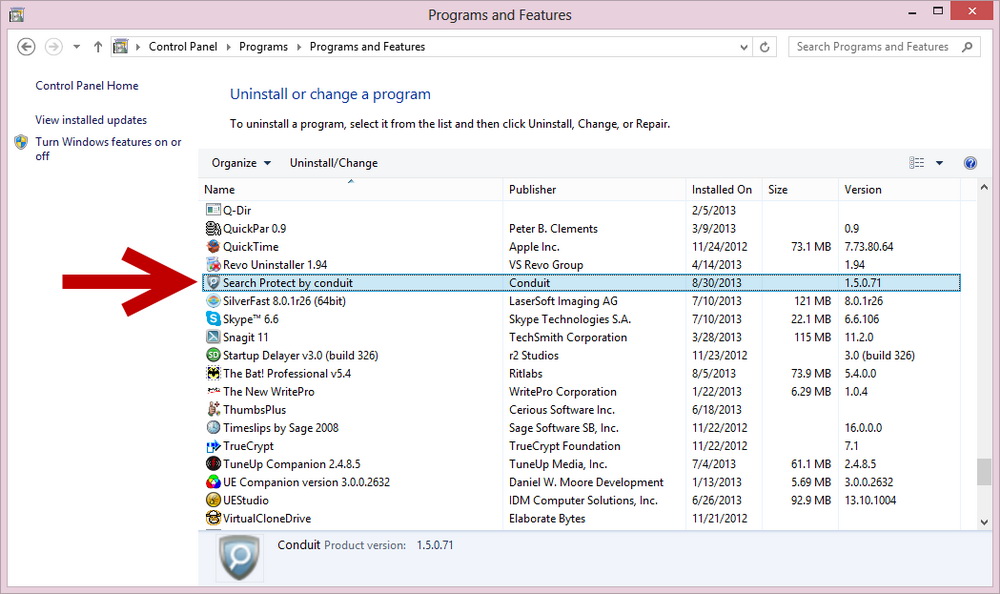Click the UE Companion icon
Screen dimensions: 1000x594
[x=213, y=482]
